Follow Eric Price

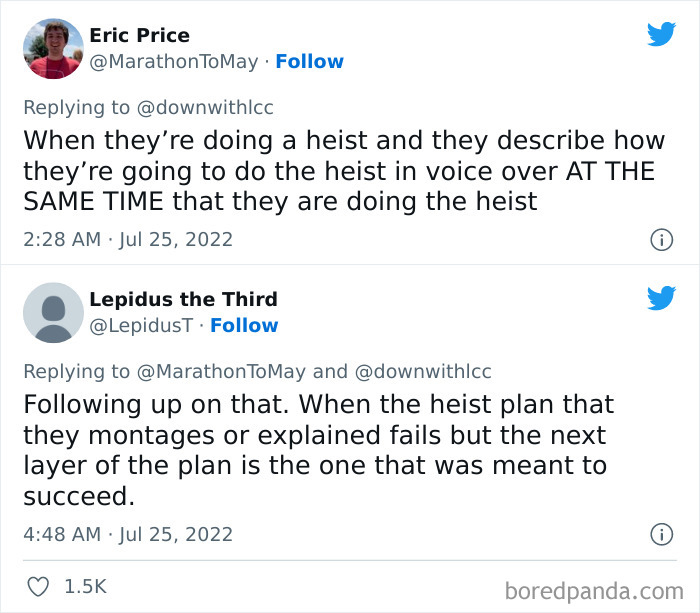[x=309, y=61]
